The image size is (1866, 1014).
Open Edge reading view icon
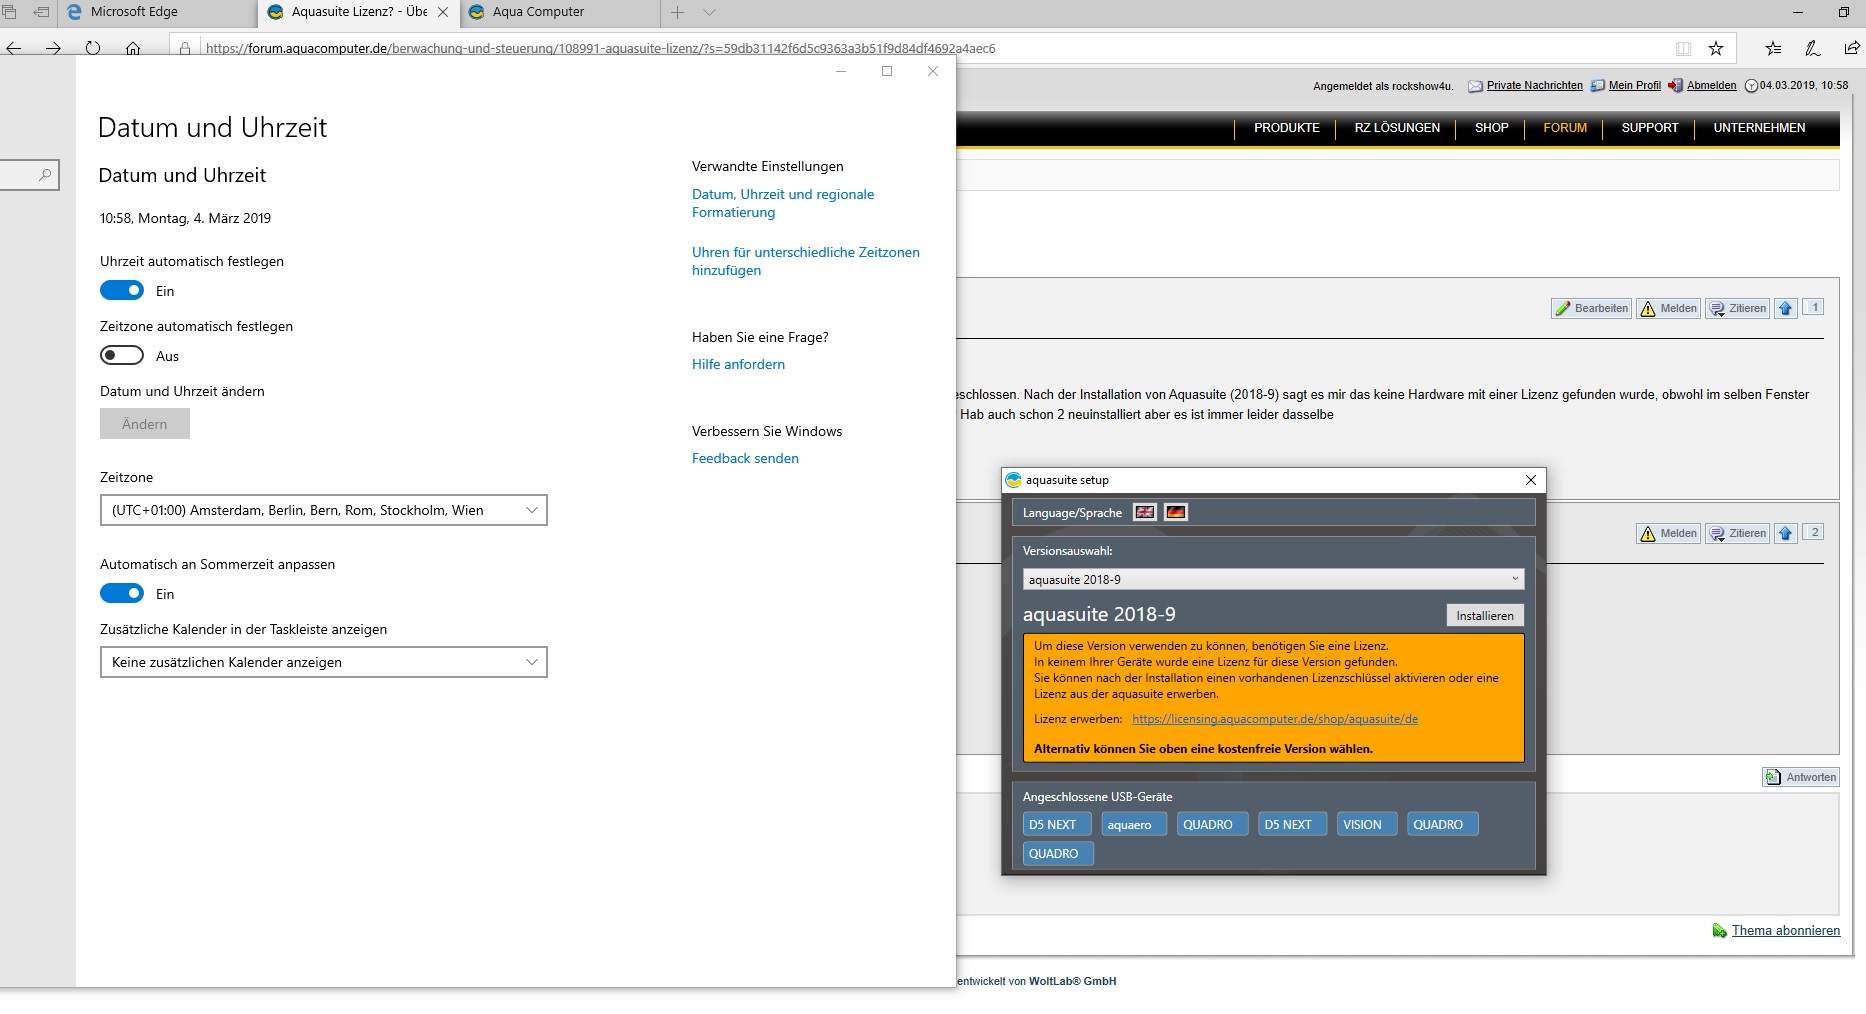coord(1684,48)
